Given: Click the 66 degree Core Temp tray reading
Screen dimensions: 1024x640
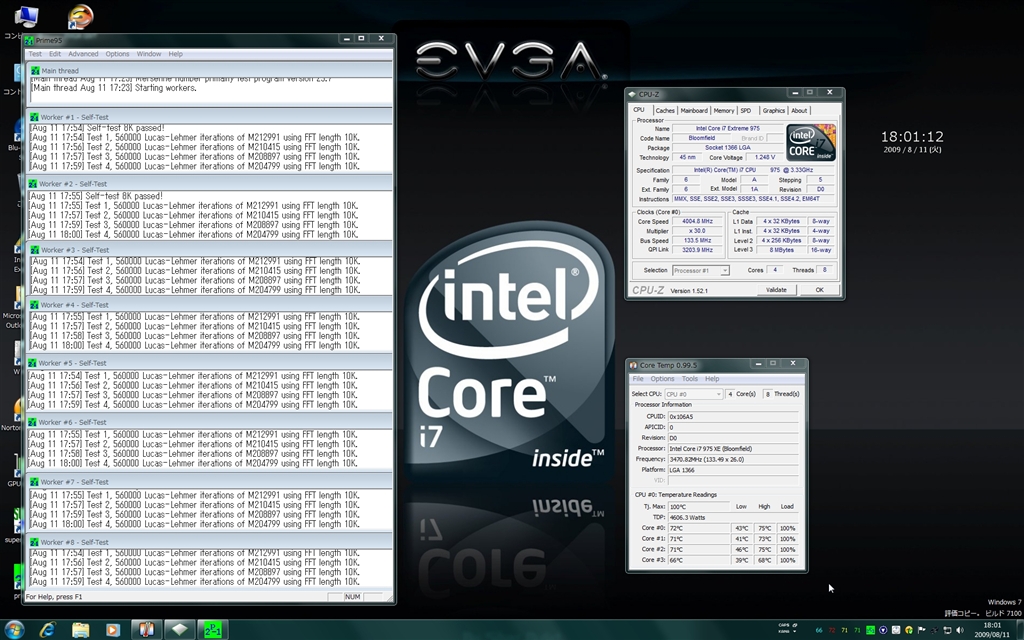Looking at the screenshot, I should (x=818, y=630).
